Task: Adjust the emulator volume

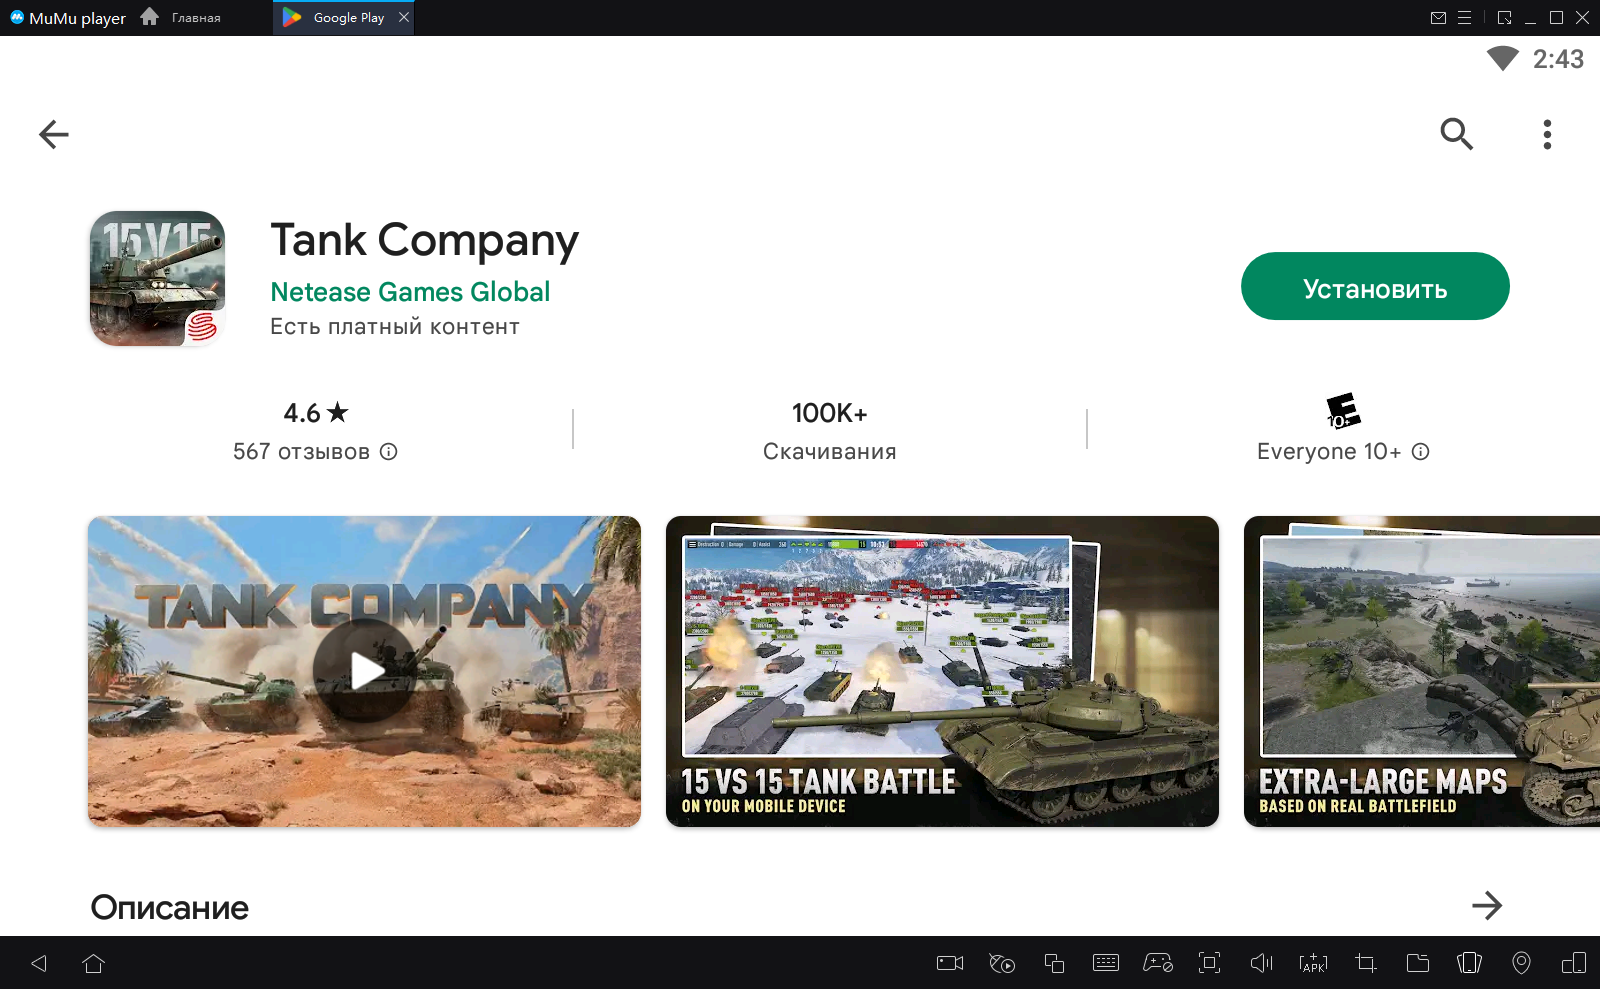Action: point(1261,963)
